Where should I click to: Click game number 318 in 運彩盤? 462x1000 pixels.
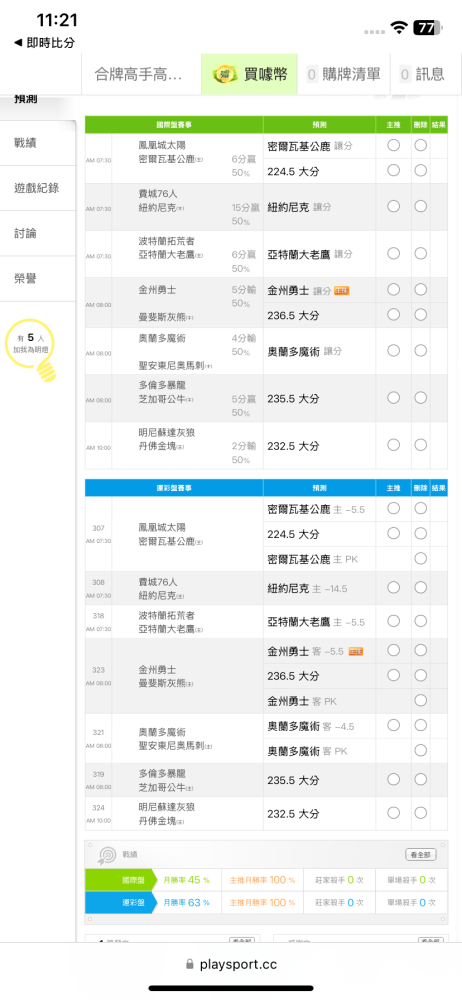98,615
